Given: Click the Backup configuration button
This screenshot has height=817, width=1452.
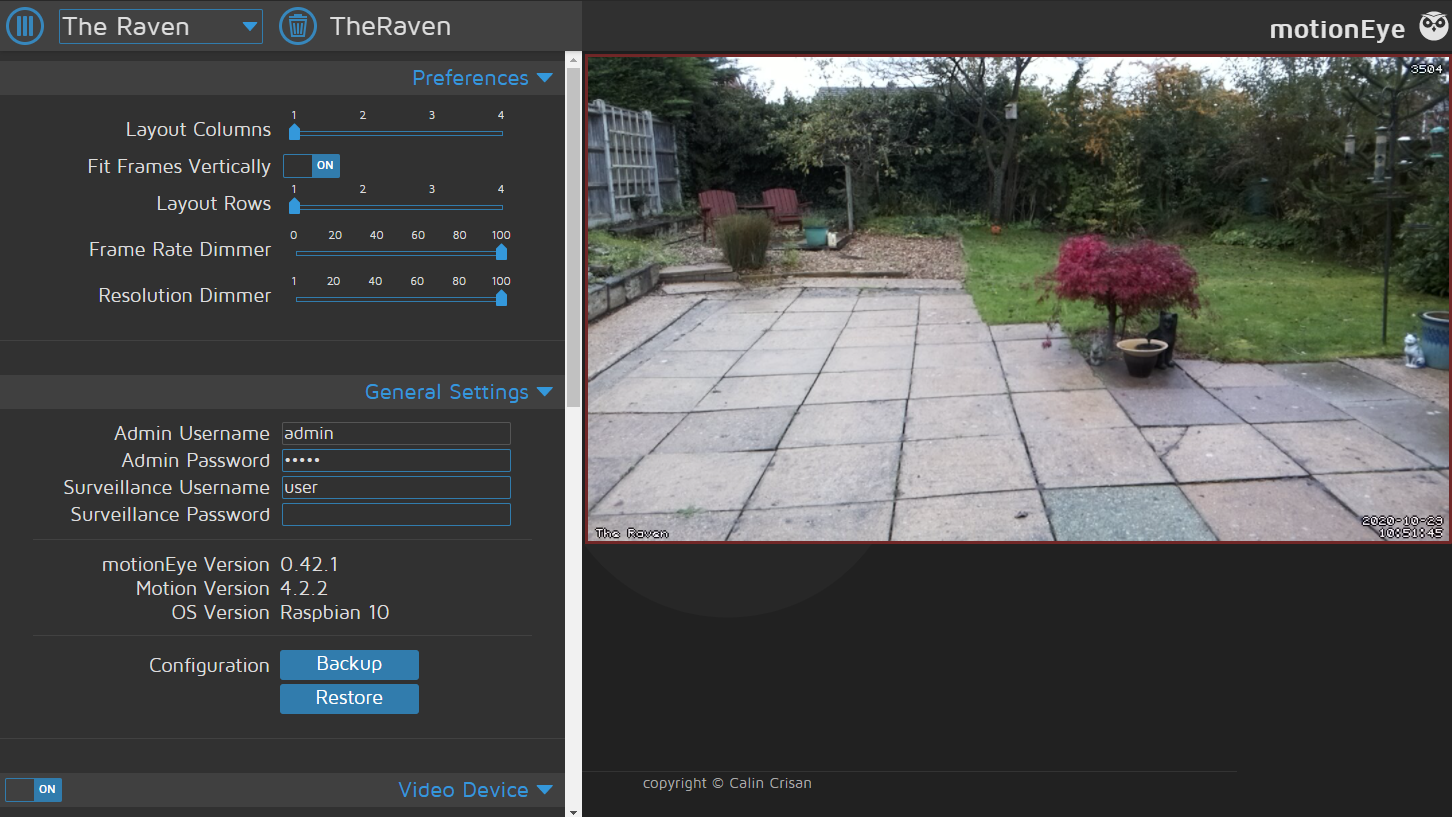Looking at the screenshot, I should coord(349,664).
